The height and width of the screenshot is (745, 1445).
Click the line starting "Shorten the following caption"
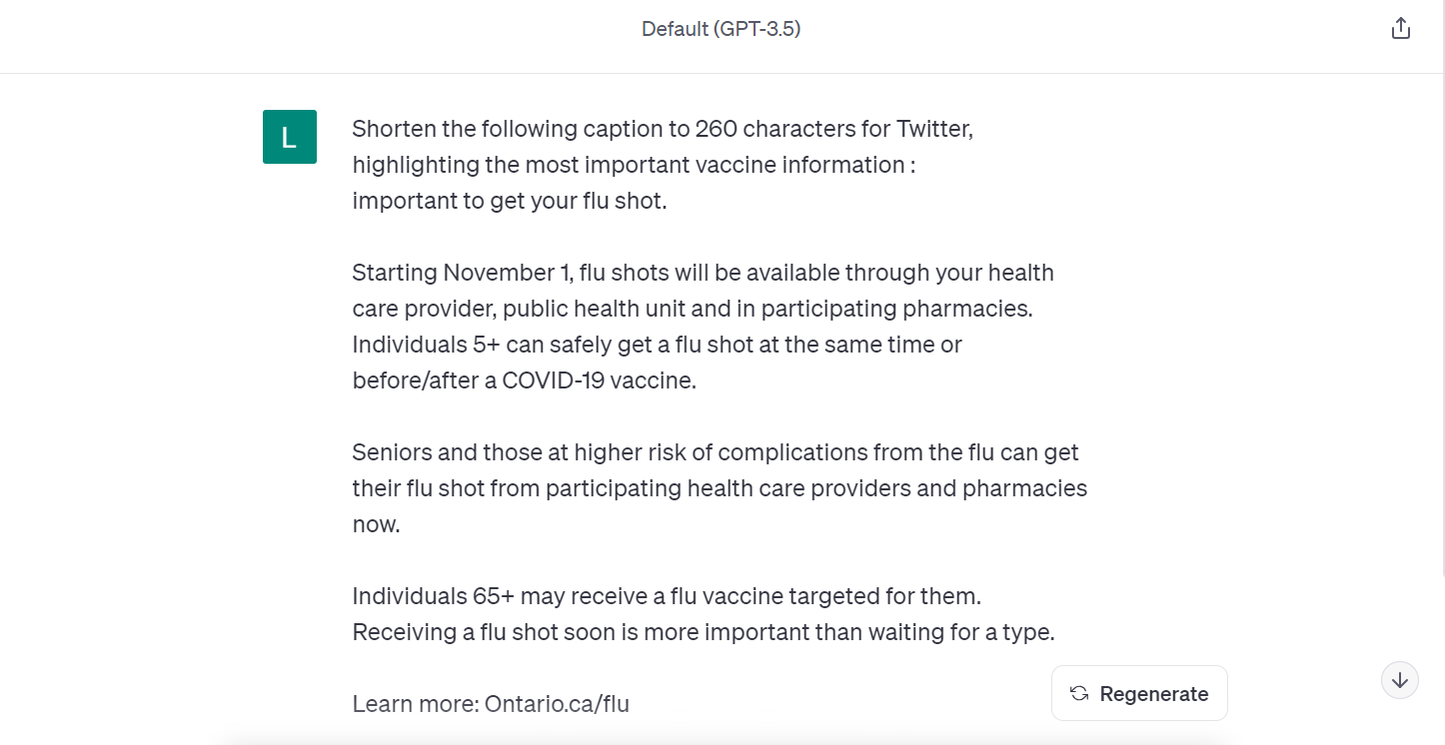[x=663, y=129]
